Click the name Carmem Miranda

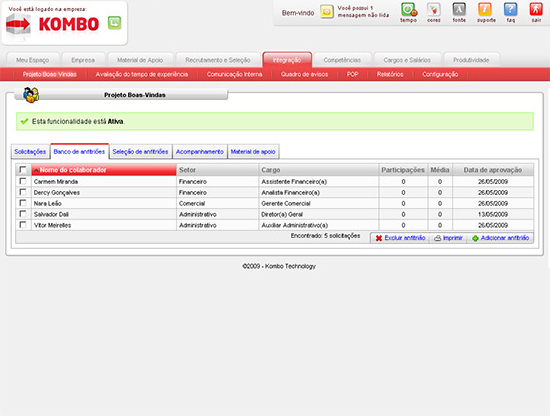click(x=56, y=182)
